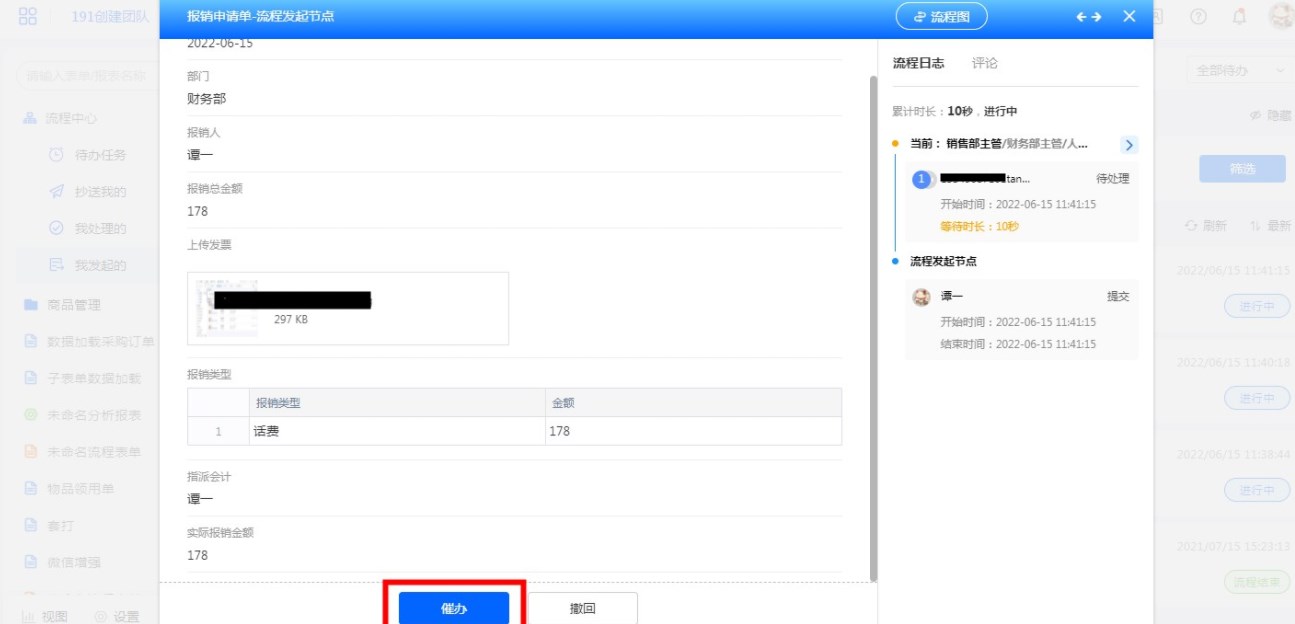Open the 流程图 flowchart view
The image size is (1295, 624).
pyautogui.click(x=941, y=17)
